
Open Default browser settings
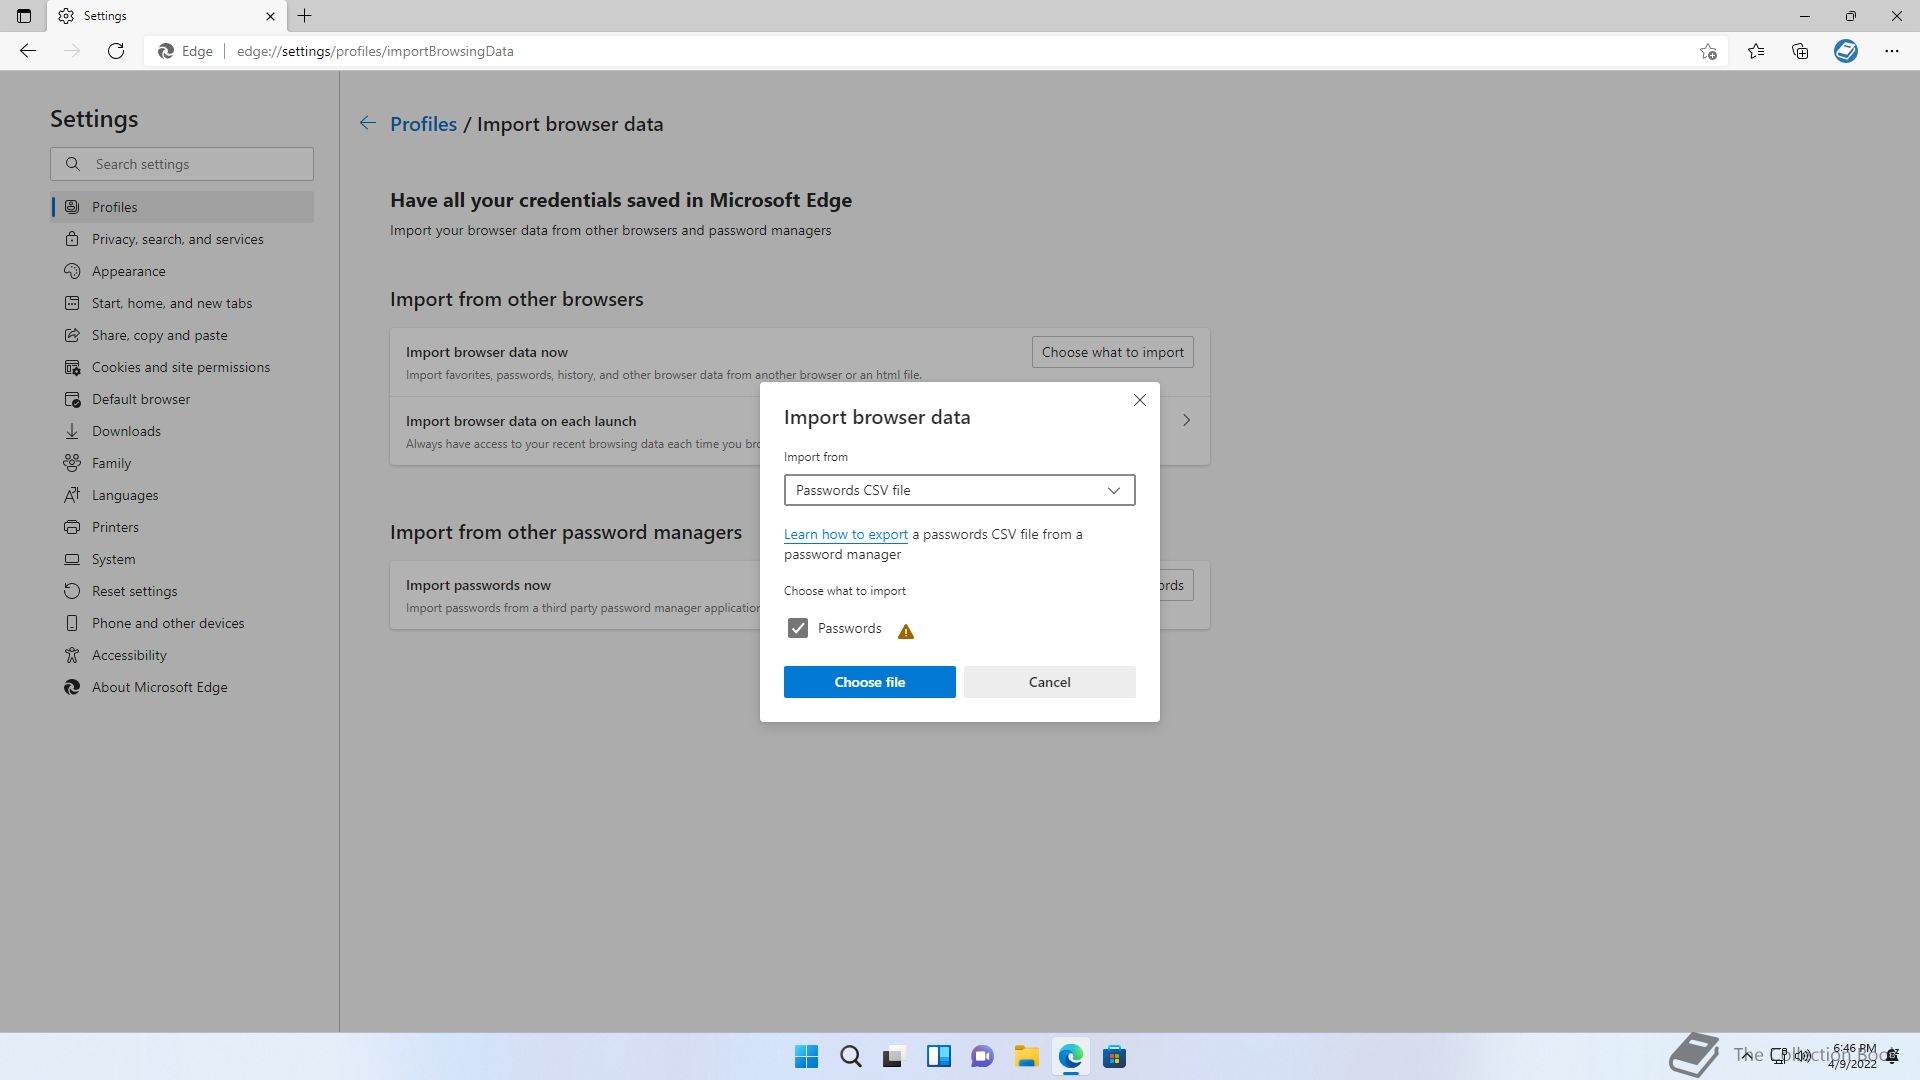(x=182, y=399)
